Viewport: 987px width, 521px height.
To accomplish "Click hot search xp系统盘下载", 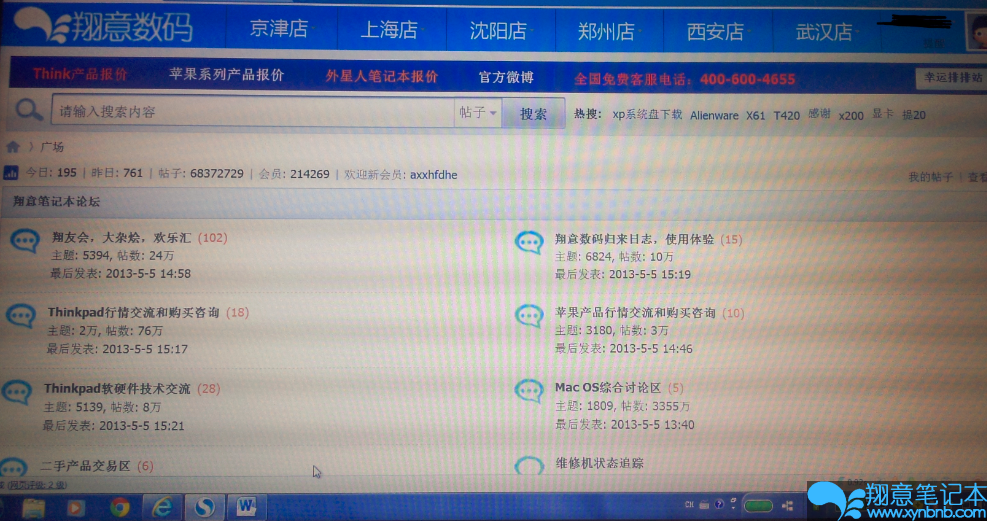I will pyautogui.click(x=647, y=115).
